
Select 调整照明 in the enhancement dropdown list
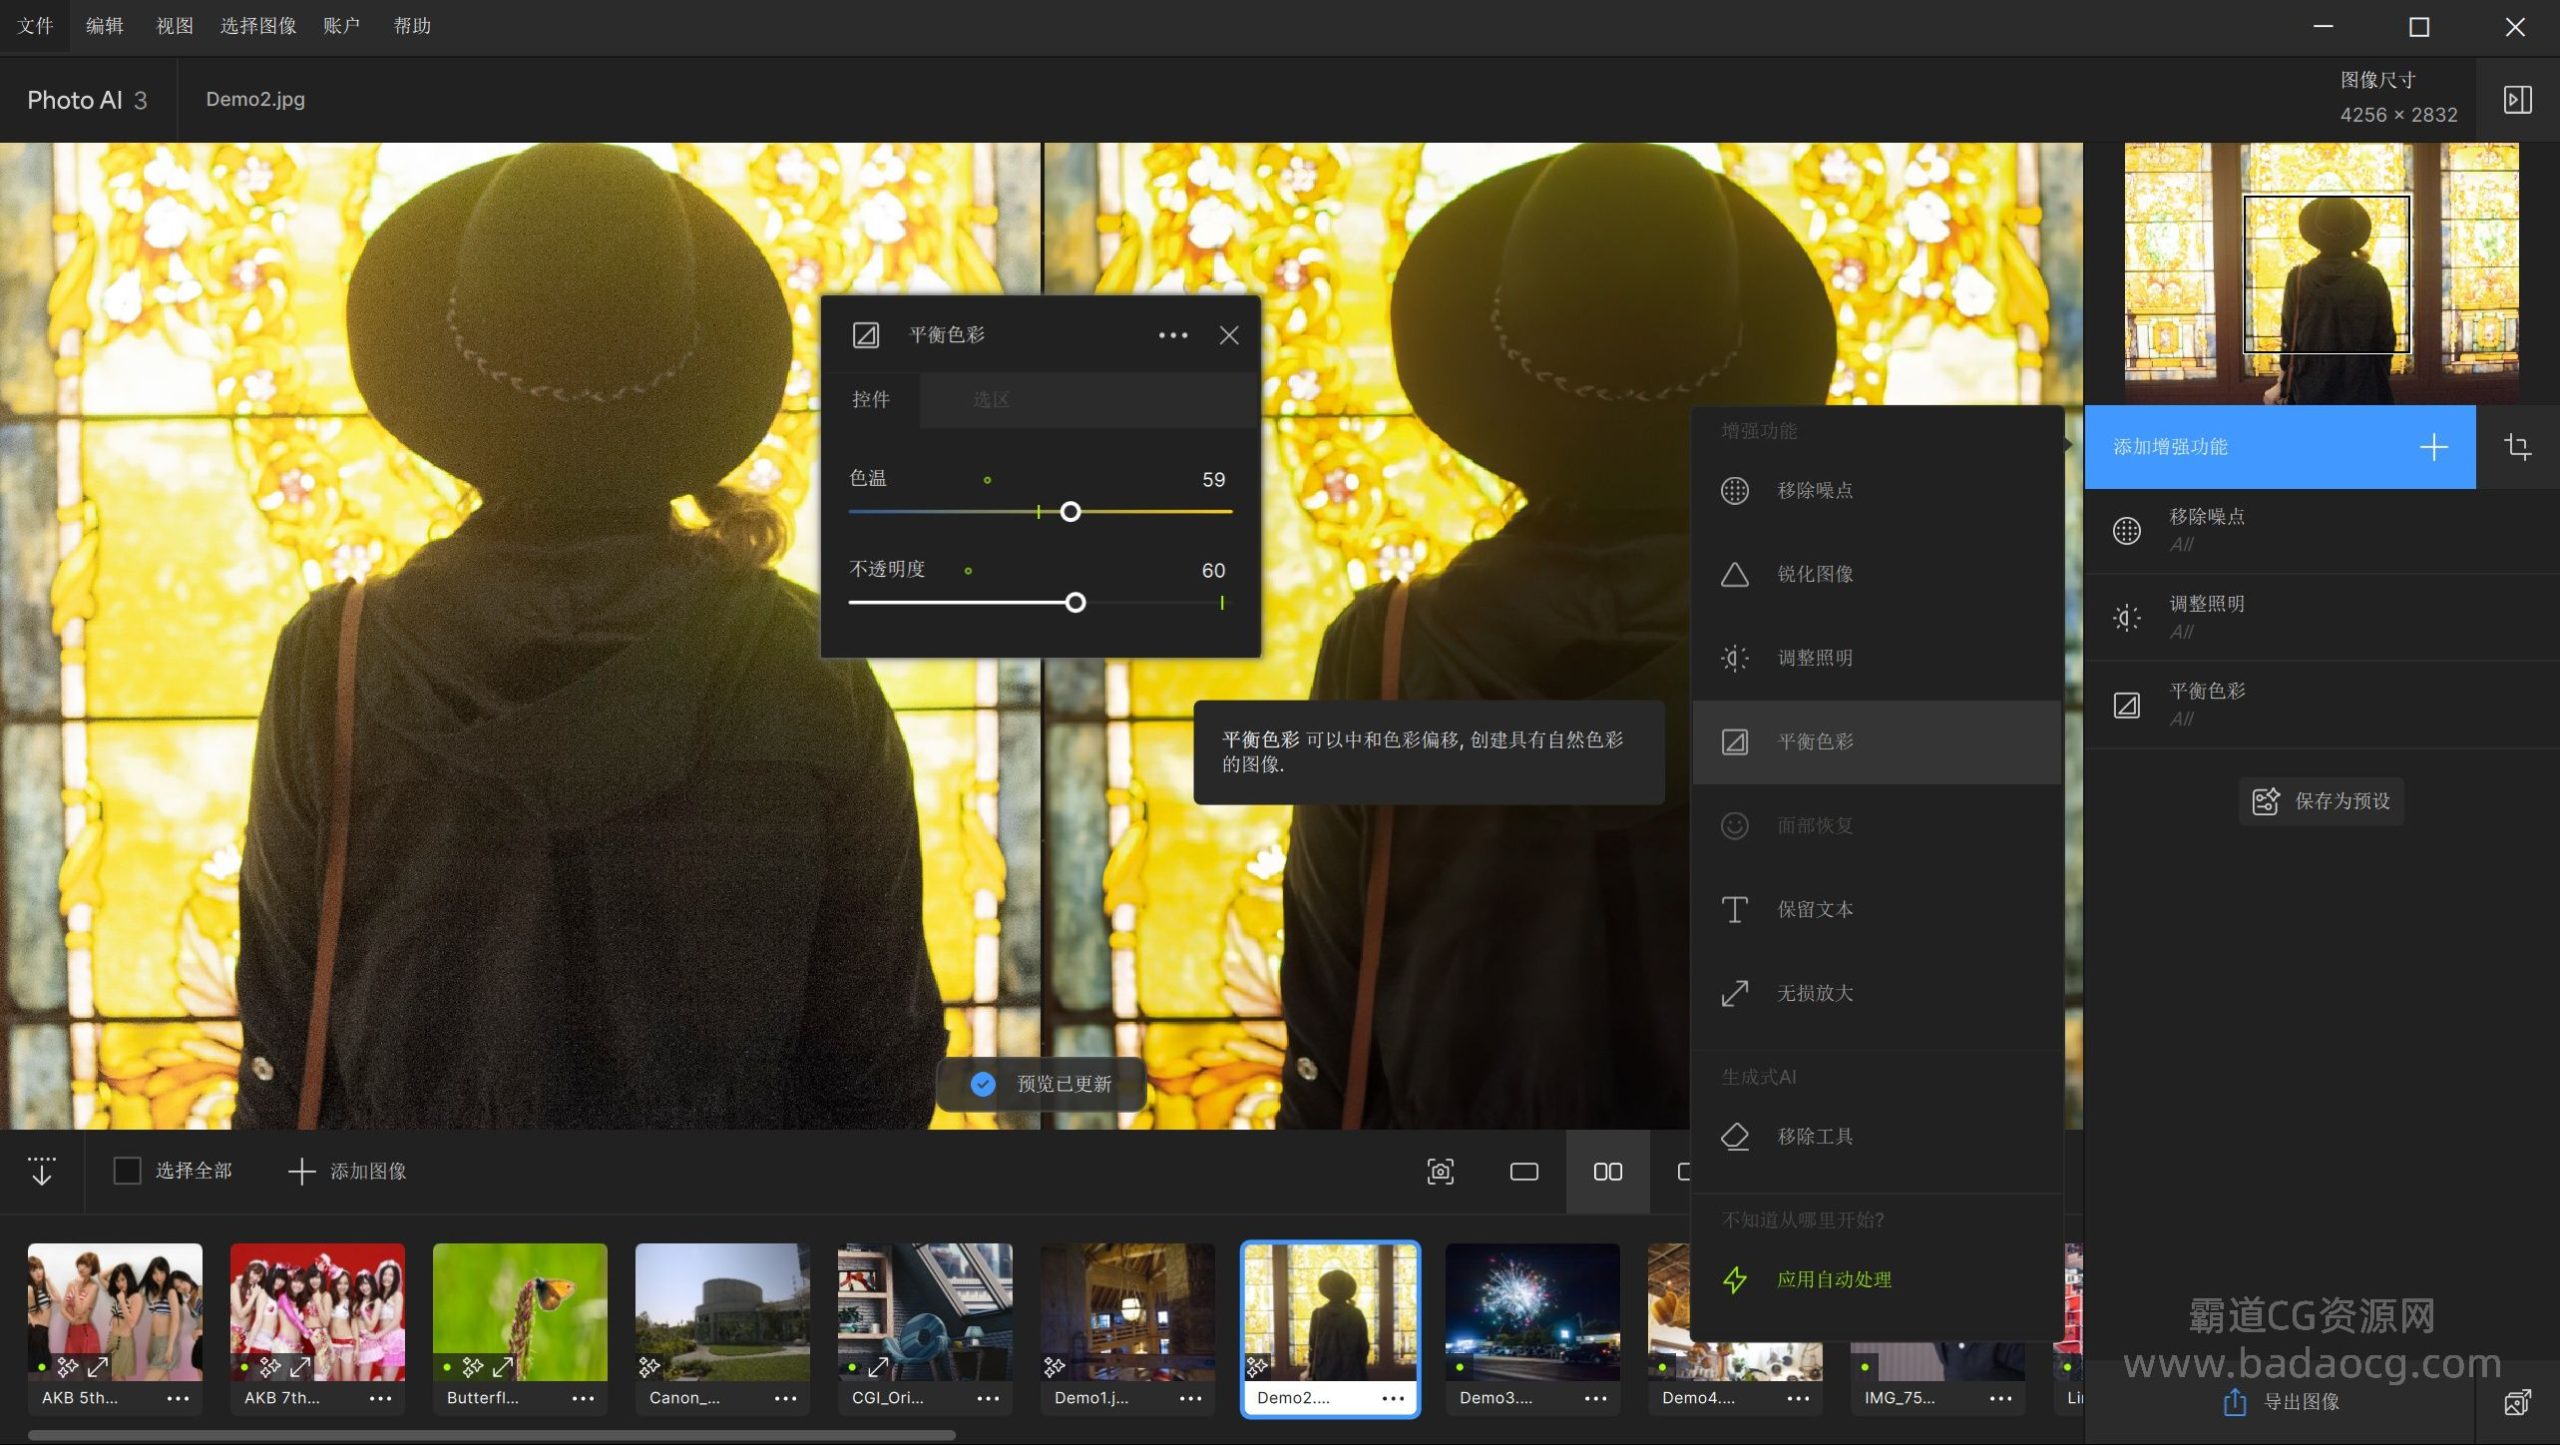(1877, 658)
